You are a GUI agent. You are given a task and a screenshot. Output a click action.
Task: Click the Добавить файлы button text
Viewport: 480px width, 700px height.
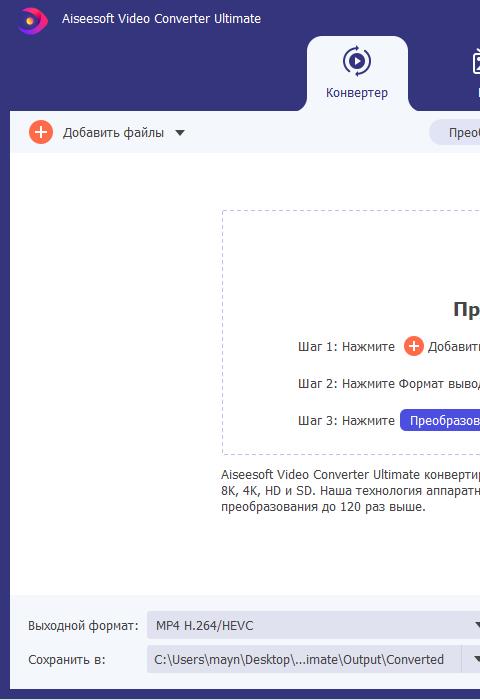[x=113, y=133]
